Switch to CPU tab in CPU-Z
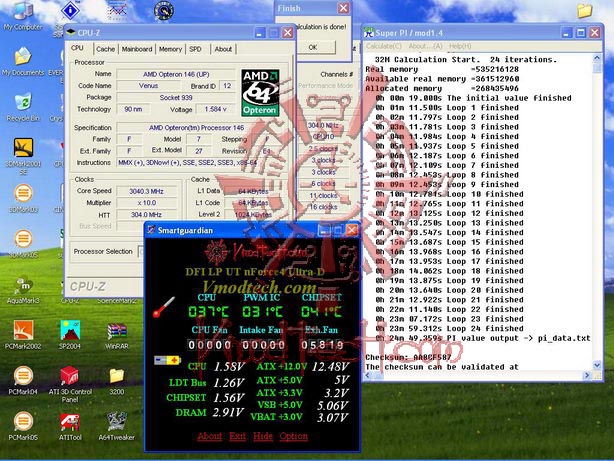The width and height of the screenshot is (614, 461). (x=77, y=48)
